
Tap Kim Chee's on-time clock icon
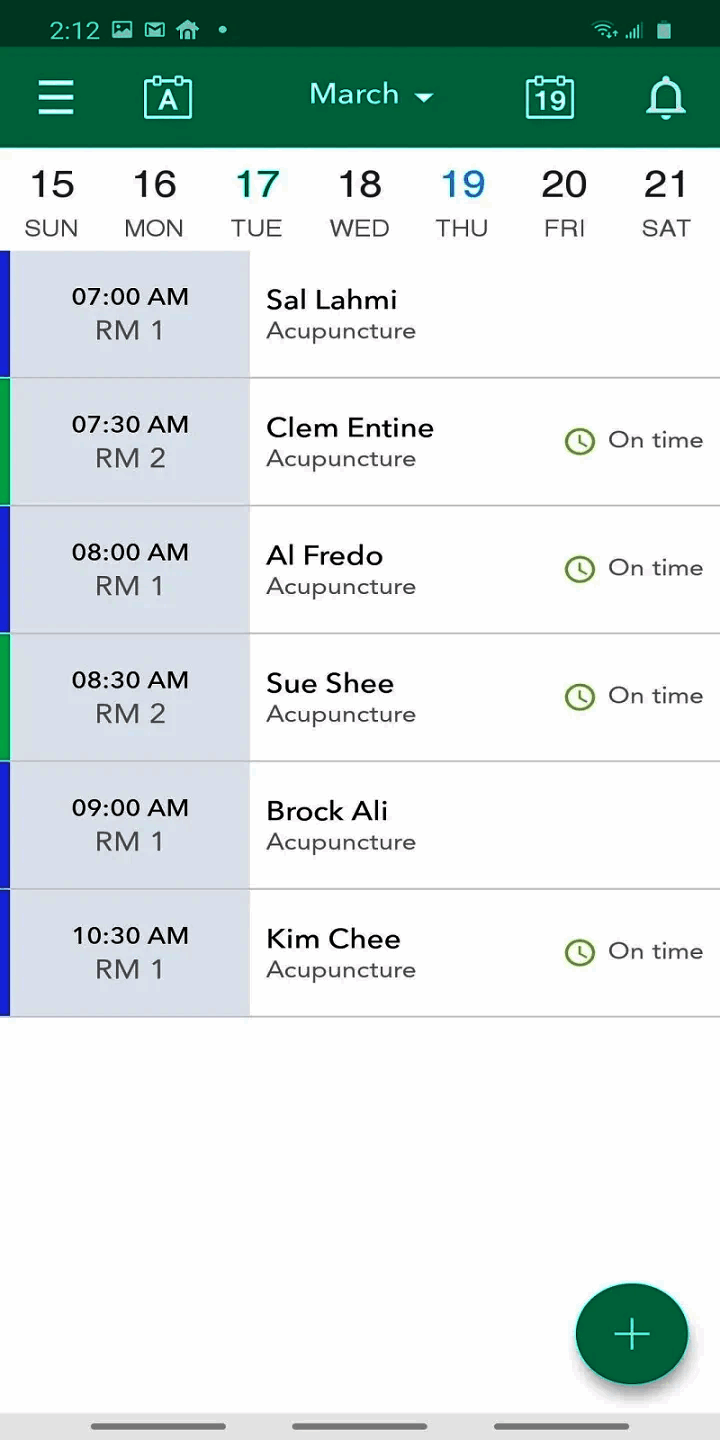[x=580, y=952]
